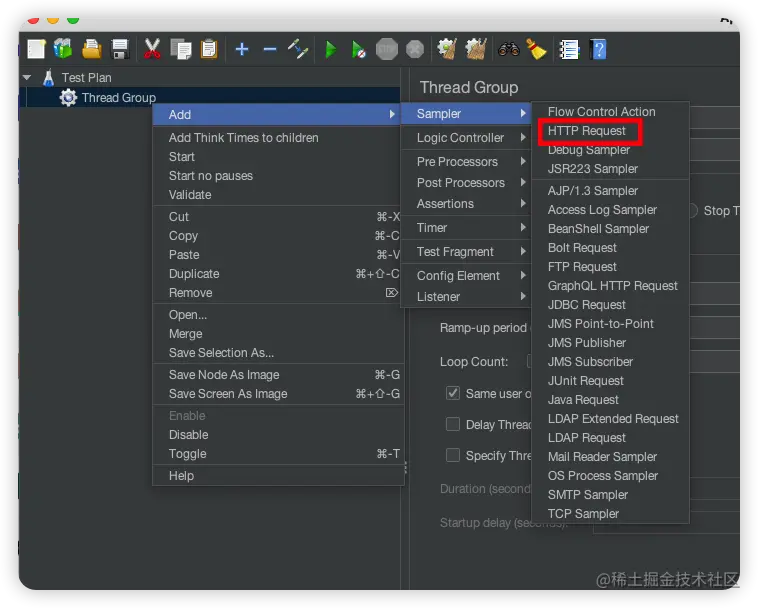The height and width of the screenshot is (608, 758).
Task: Click the New test plan icon
Action: pos(36,49)
